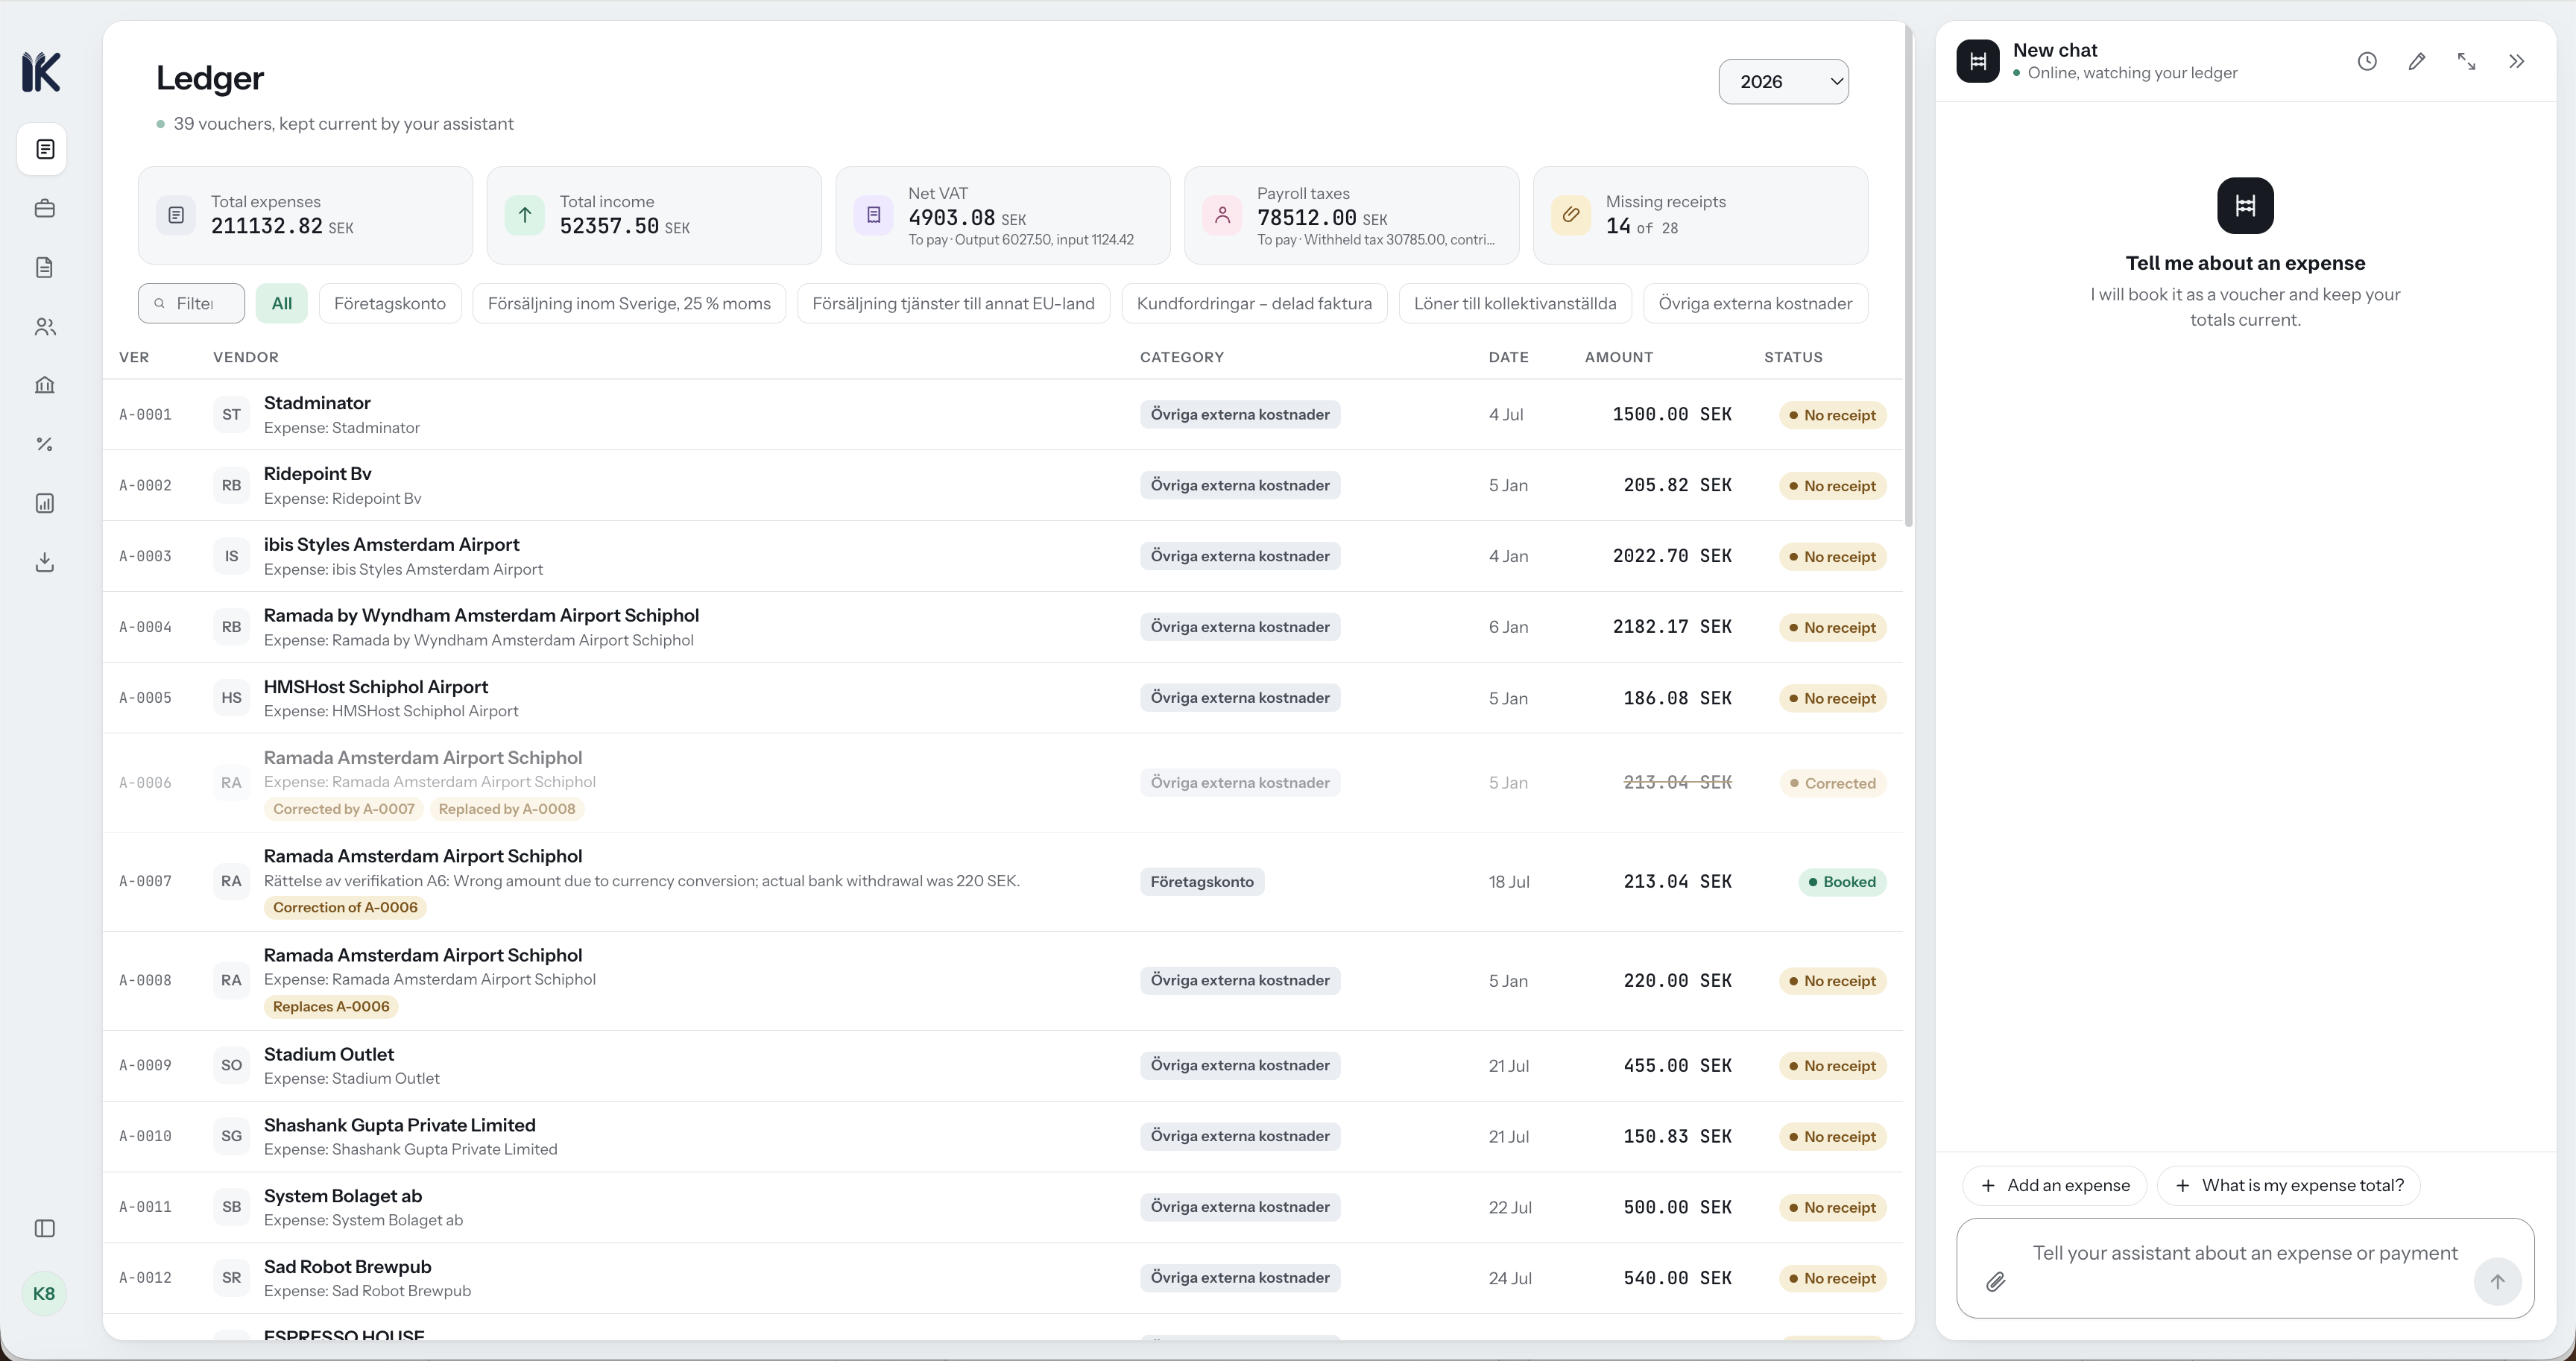Click the Filter search input field
This screenshot has width=2576, height=1361.
tap(191, 303)
